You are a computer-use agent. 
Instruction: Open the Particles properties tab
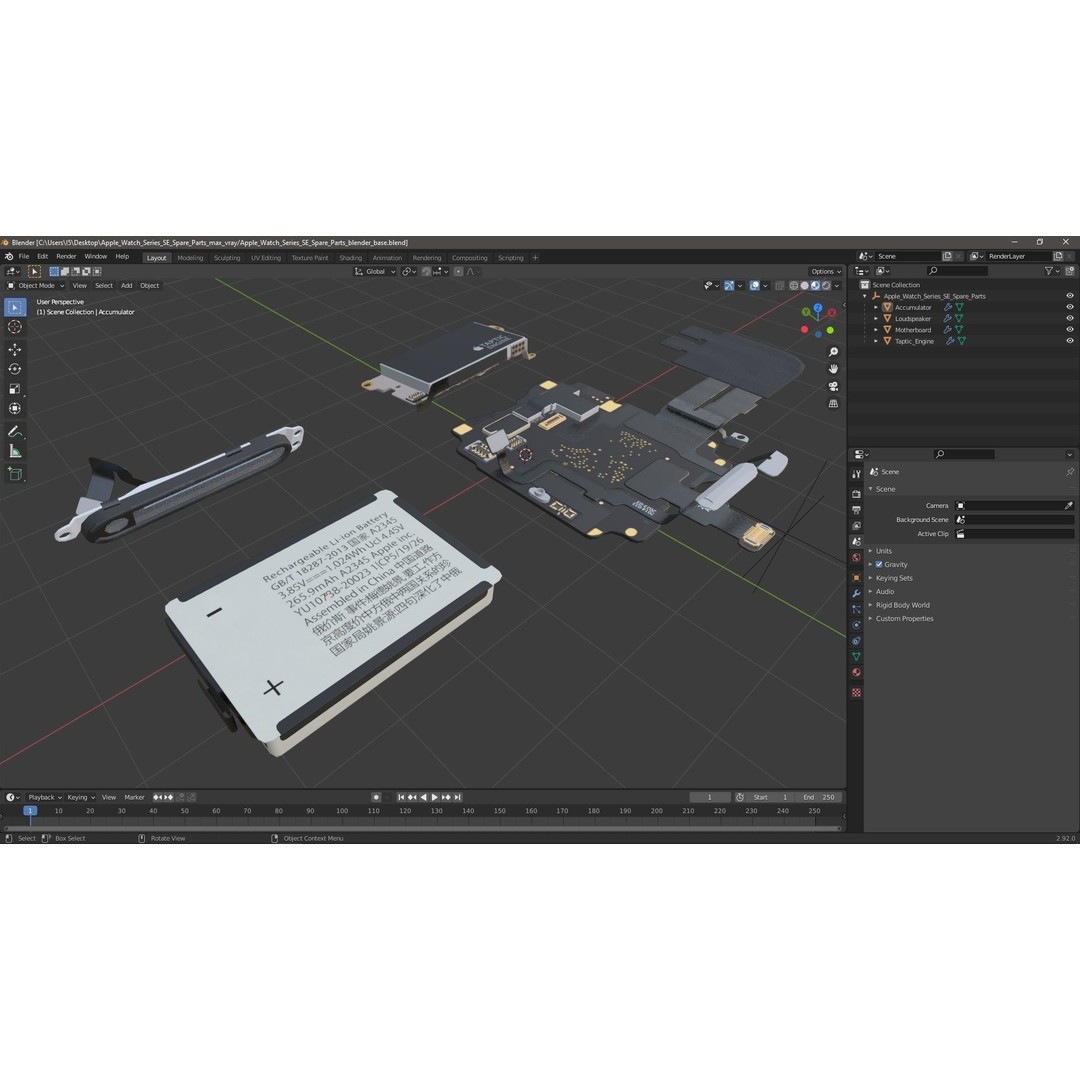point(856,609)
